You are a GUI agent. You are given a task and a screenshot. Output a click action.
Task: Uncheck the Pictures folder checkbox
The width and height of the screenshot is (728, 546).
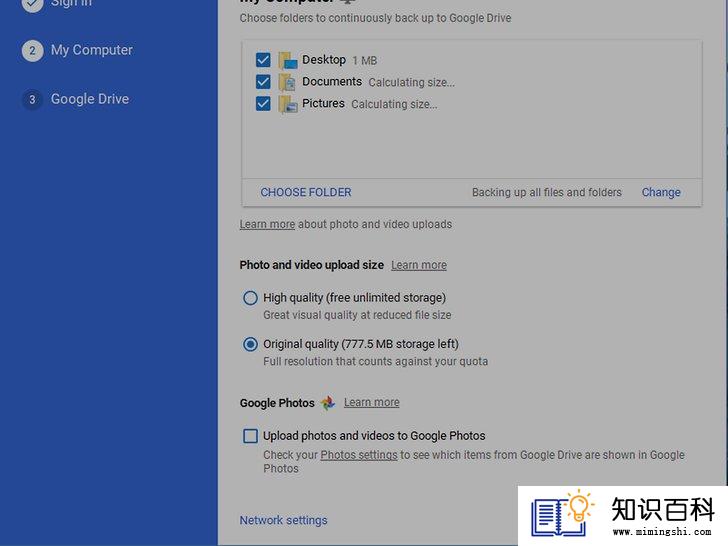tap(263, 104)
